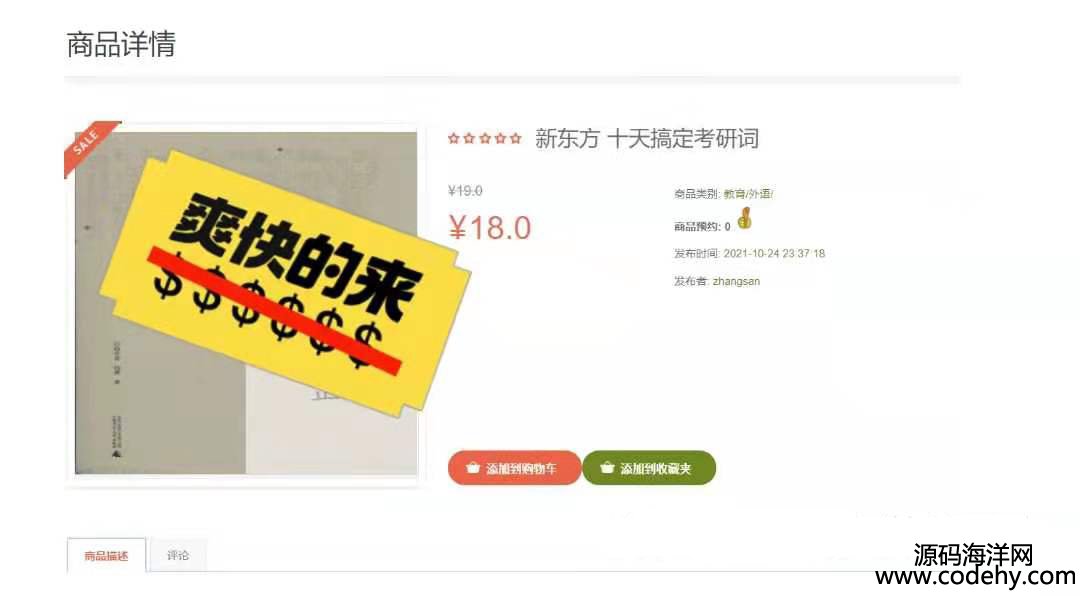Image resolution: width=1080 pixels, height=596 pixels.
Task: Click the thumbs-up icon beside 商品预约
Action: click(745, 218)
